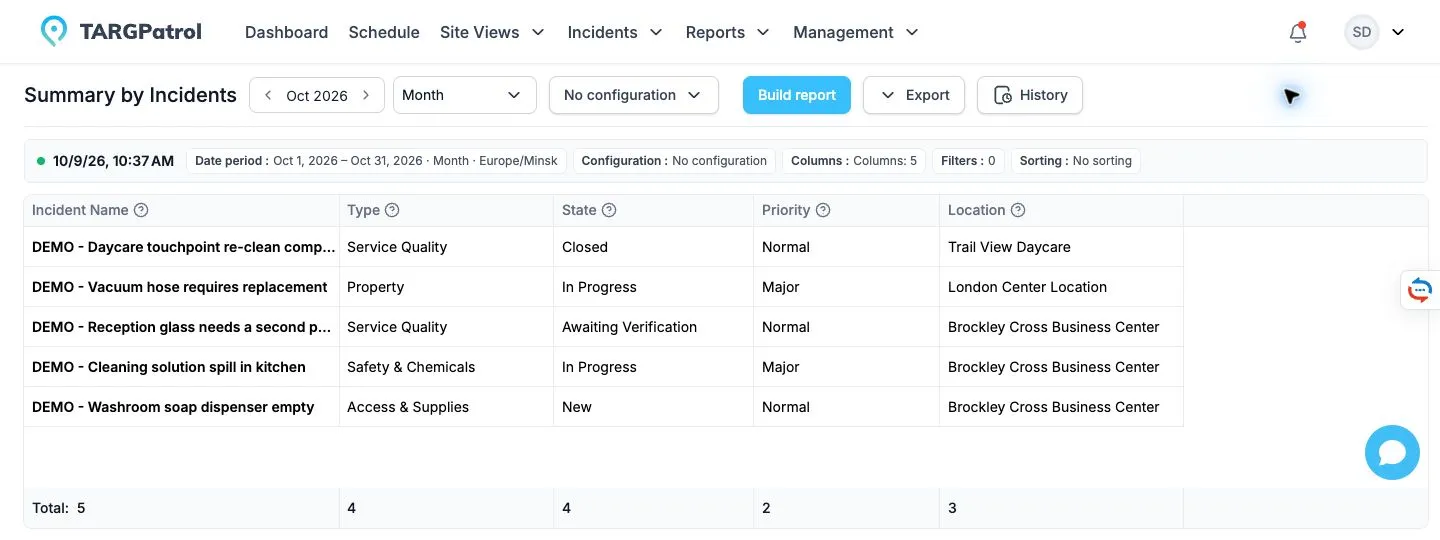Screen dimensions: 1440x540
Task: Expand the Site Views menu
Action: 492,32
